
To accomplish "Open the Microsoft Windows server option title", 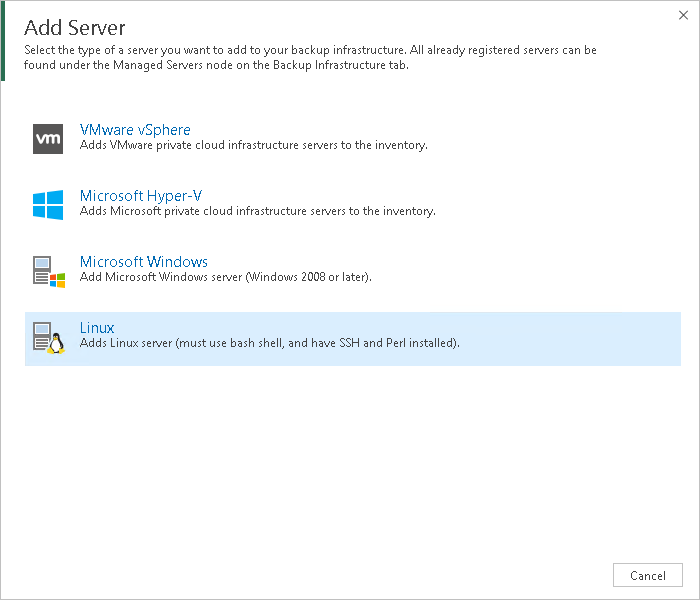I will tap(144, 262).
